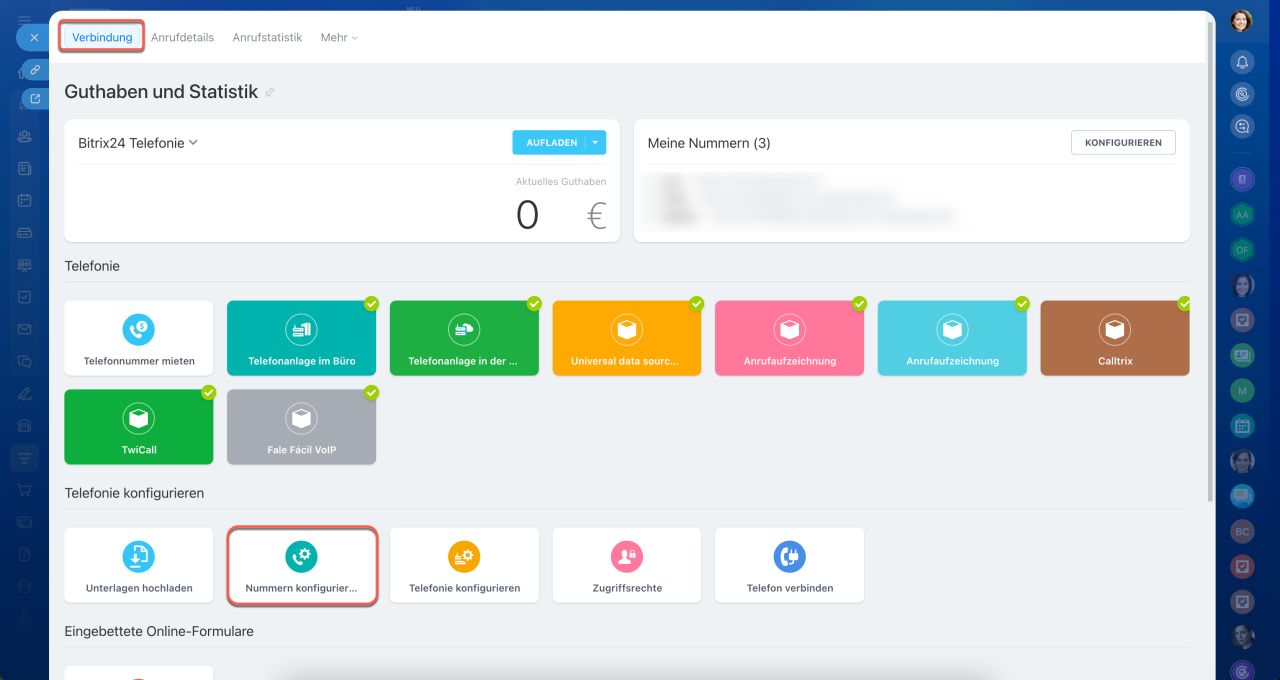Open the pink Zugriffsrechte icon
This screenshot has width=1280, height=680.
click(627, 556)
